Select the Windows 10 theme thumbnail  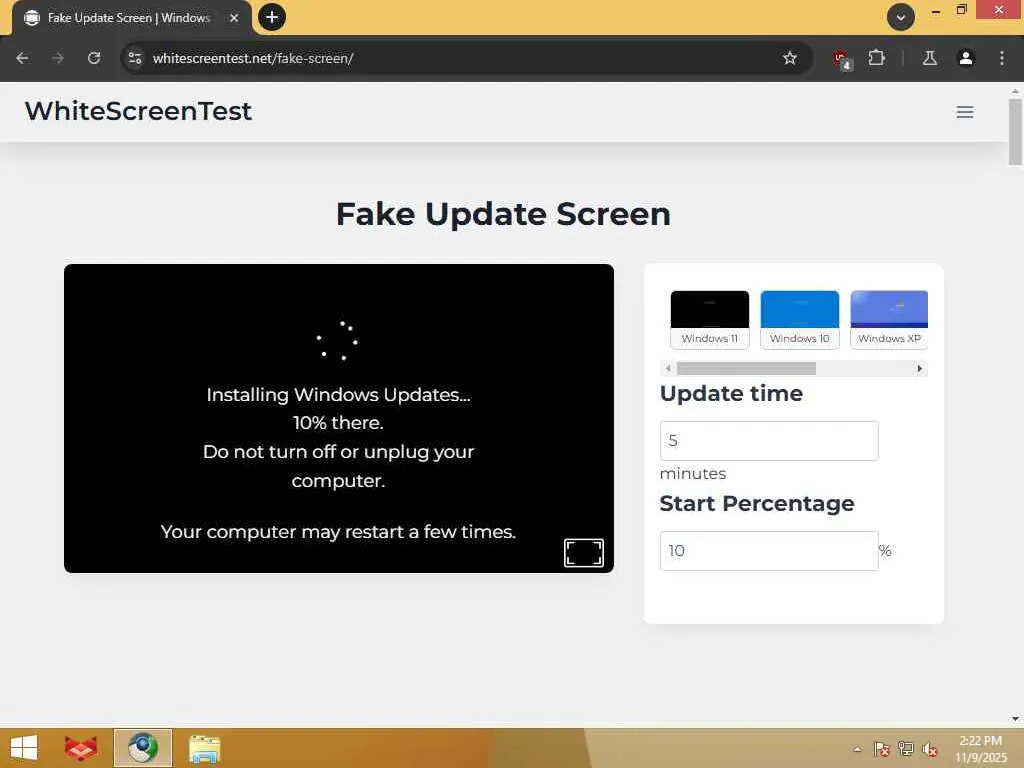click(799, 319)
